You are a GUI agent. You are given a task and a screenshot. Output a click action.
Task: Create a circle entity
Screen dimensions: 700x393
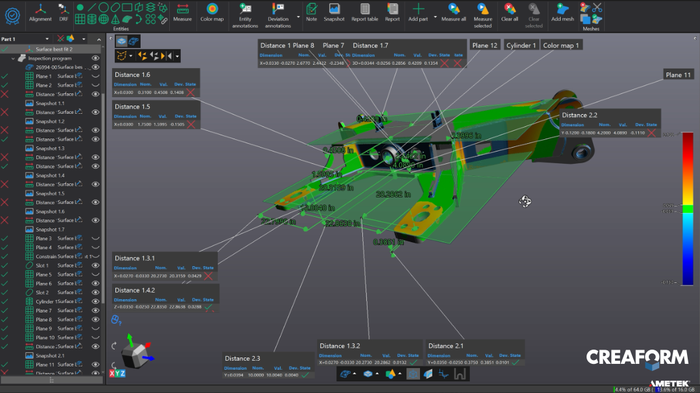click(x=103, y=7)
